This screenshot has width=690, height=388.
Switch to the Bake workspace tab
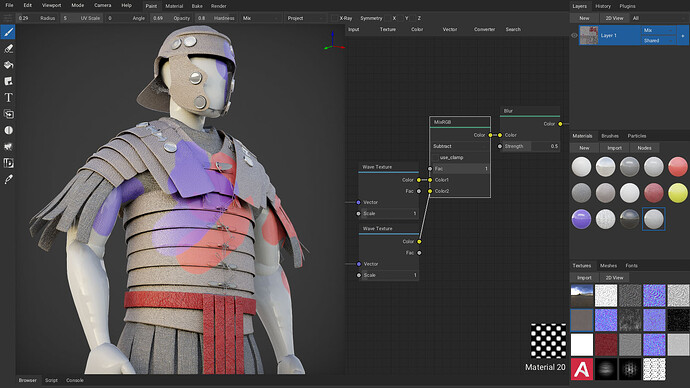point(197,6)
